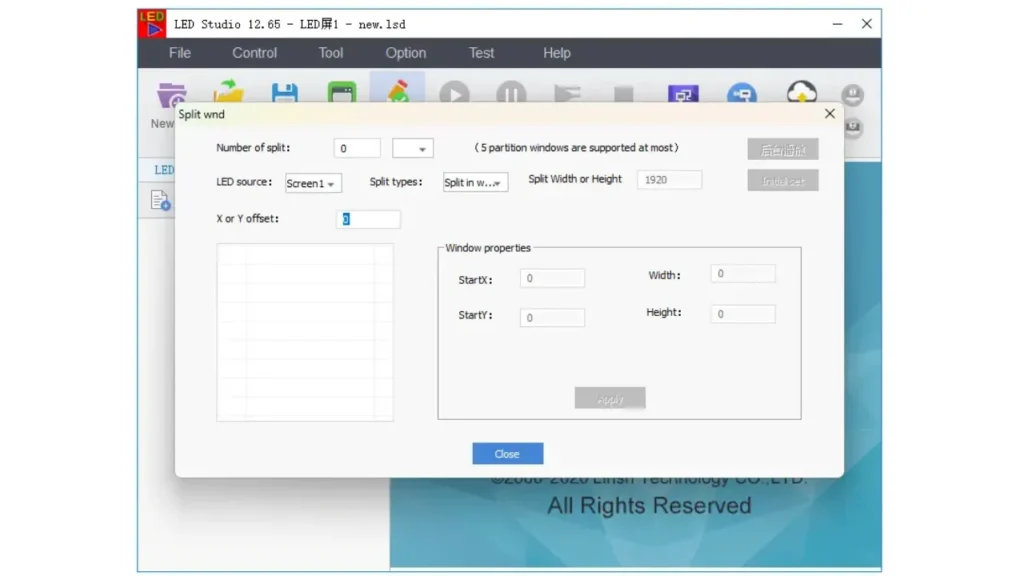The height and width of the screenshot is (576, 1024).
Task: Click the Apply button in Window properties
Action: (610, 399)
